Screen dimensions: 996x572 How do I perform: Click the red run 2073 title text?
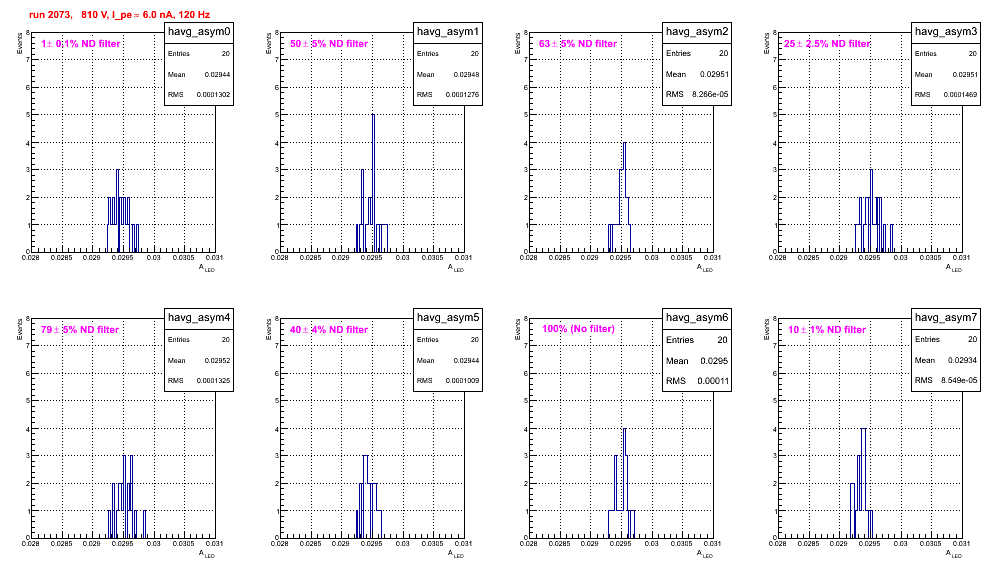coord(119,15)
